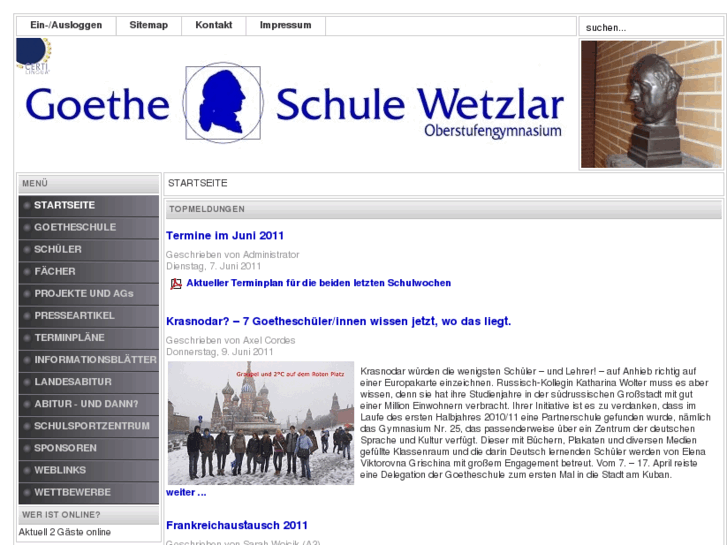Click the Topmeldungen section header
This screenshot has width=727, height=545.
click(444, 209)
